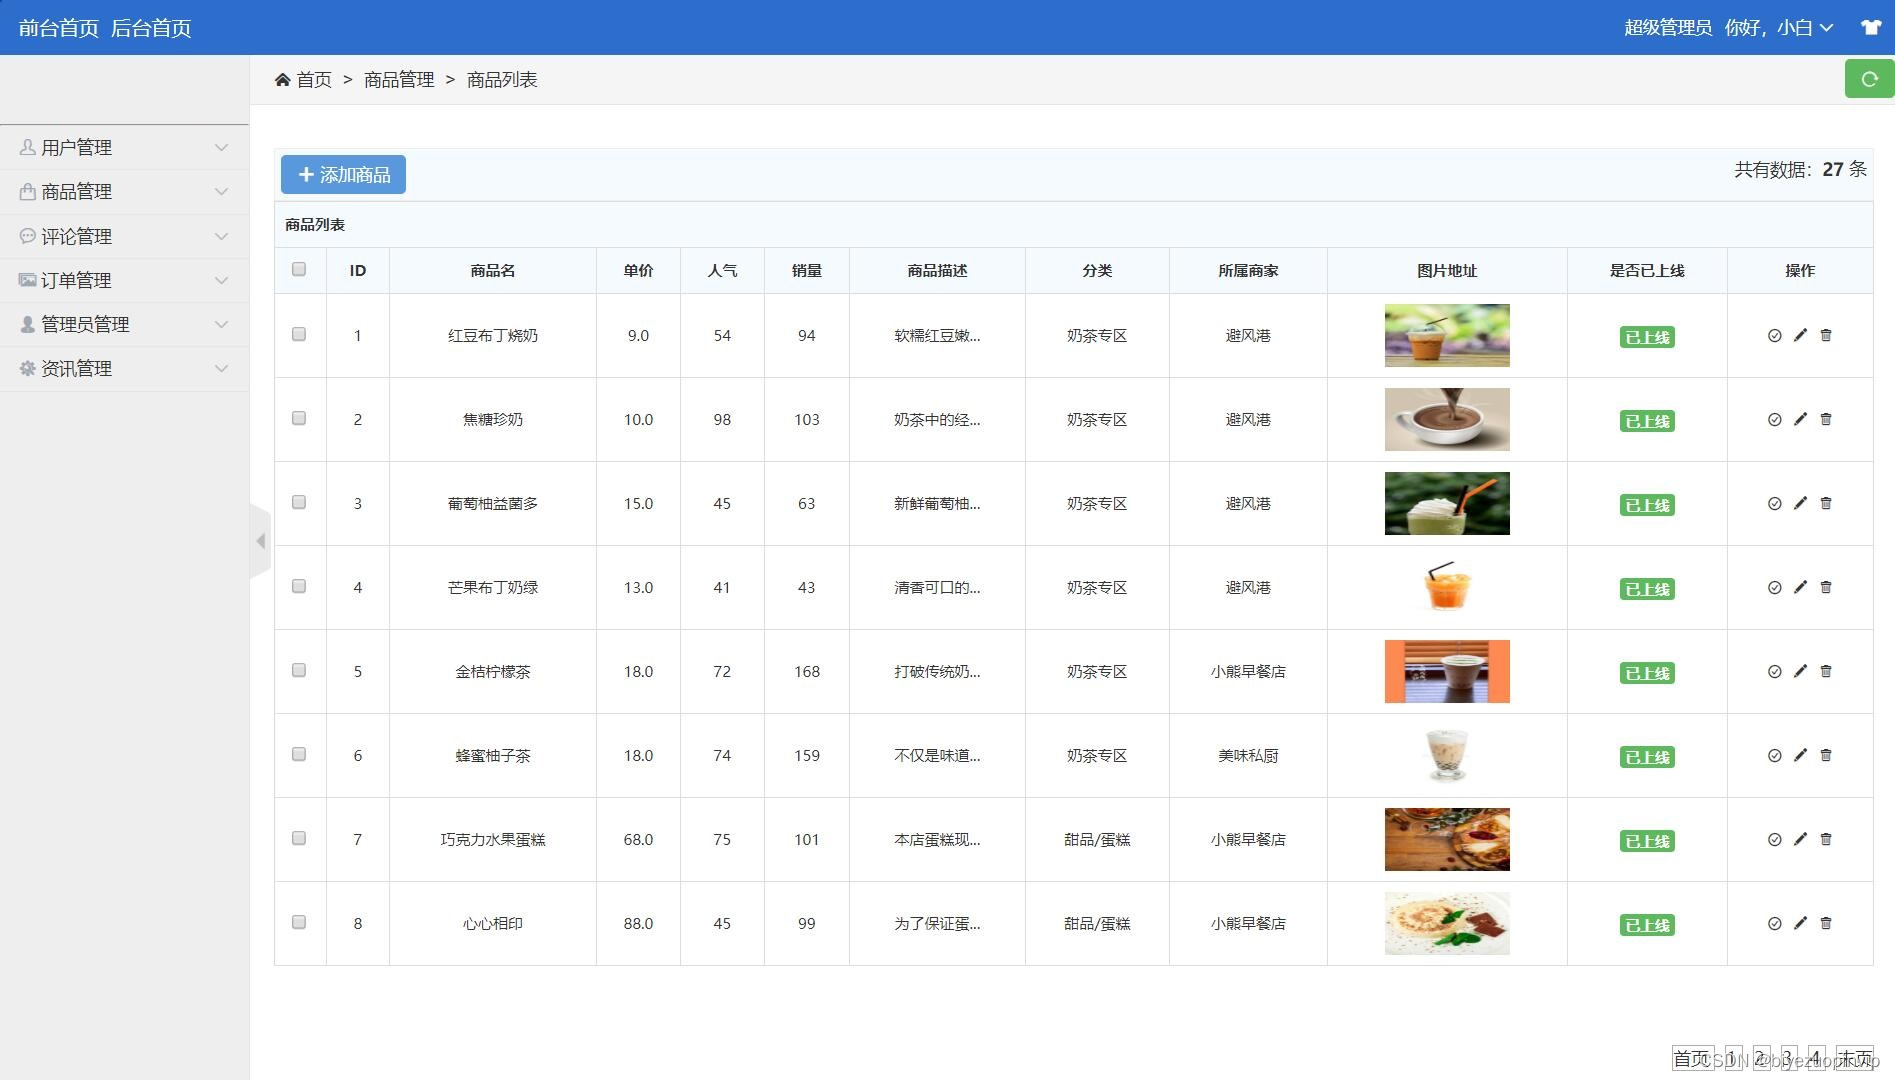Click 已上线 badge for 心心相印
Image resolution: width=1895 pixels, height=1080 pixels.
coord(1647,925)
